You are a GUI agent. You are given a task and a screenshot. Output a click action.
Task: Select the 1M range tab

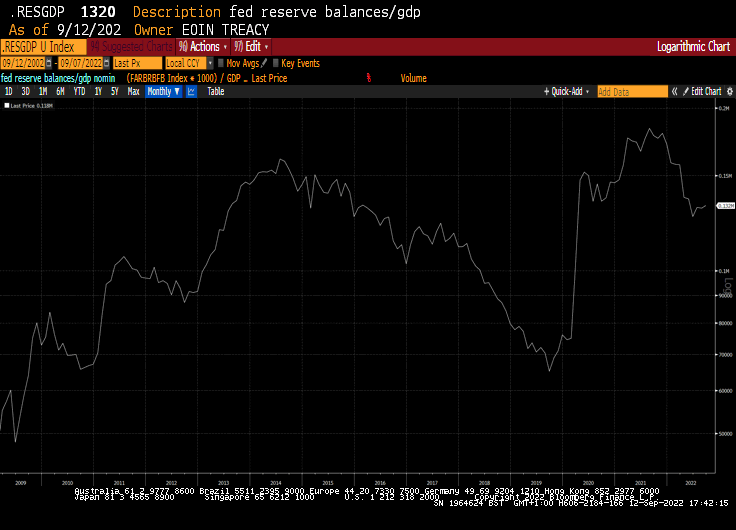tap(43, 92)
